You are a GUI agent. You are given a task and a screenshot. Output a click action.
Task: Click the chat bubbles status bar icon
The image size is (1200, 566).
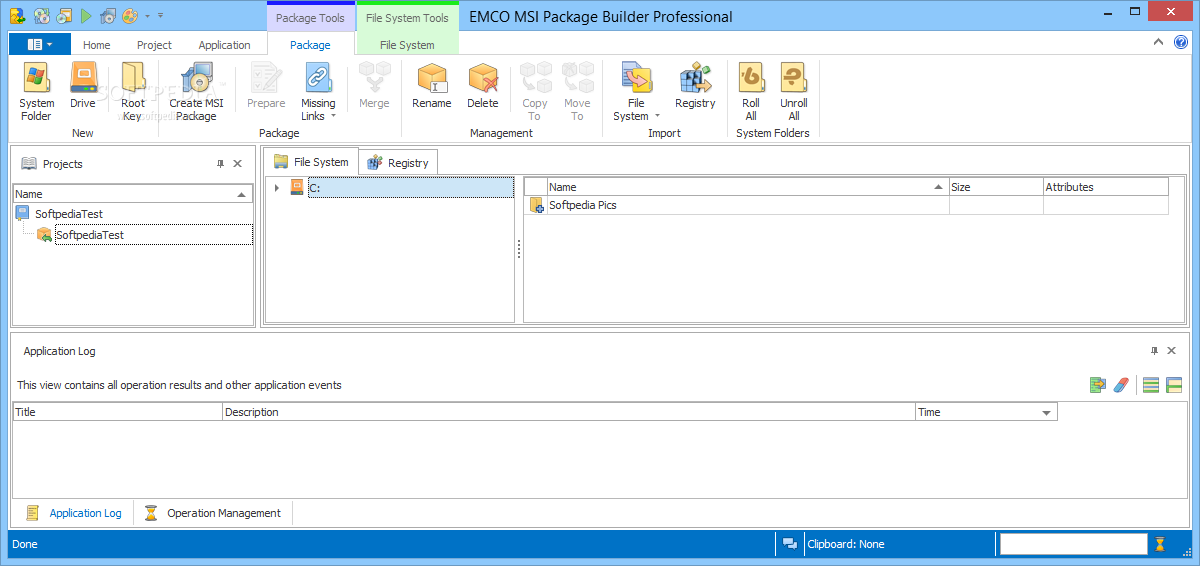click(x=790, y=544)
